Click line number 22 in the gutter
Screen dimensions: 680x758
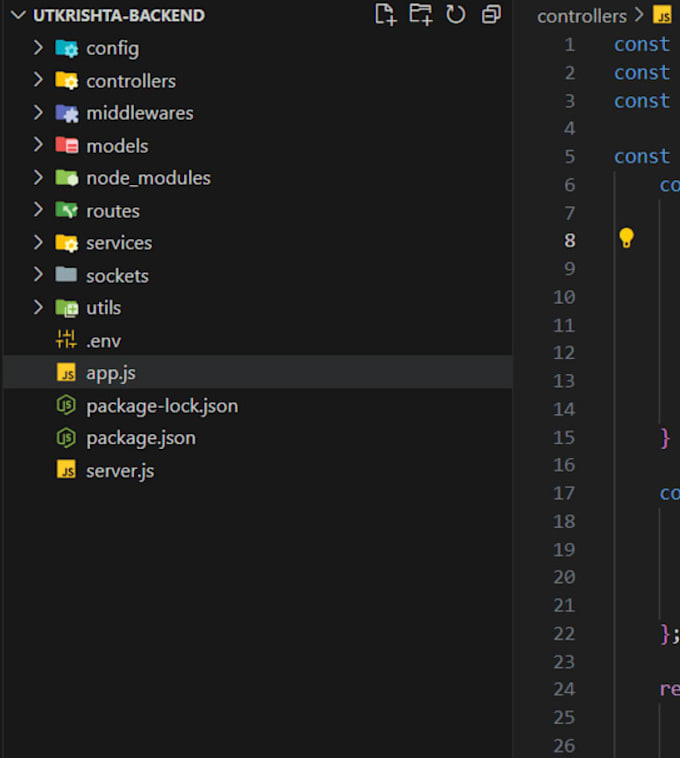(x=564, y=633)
